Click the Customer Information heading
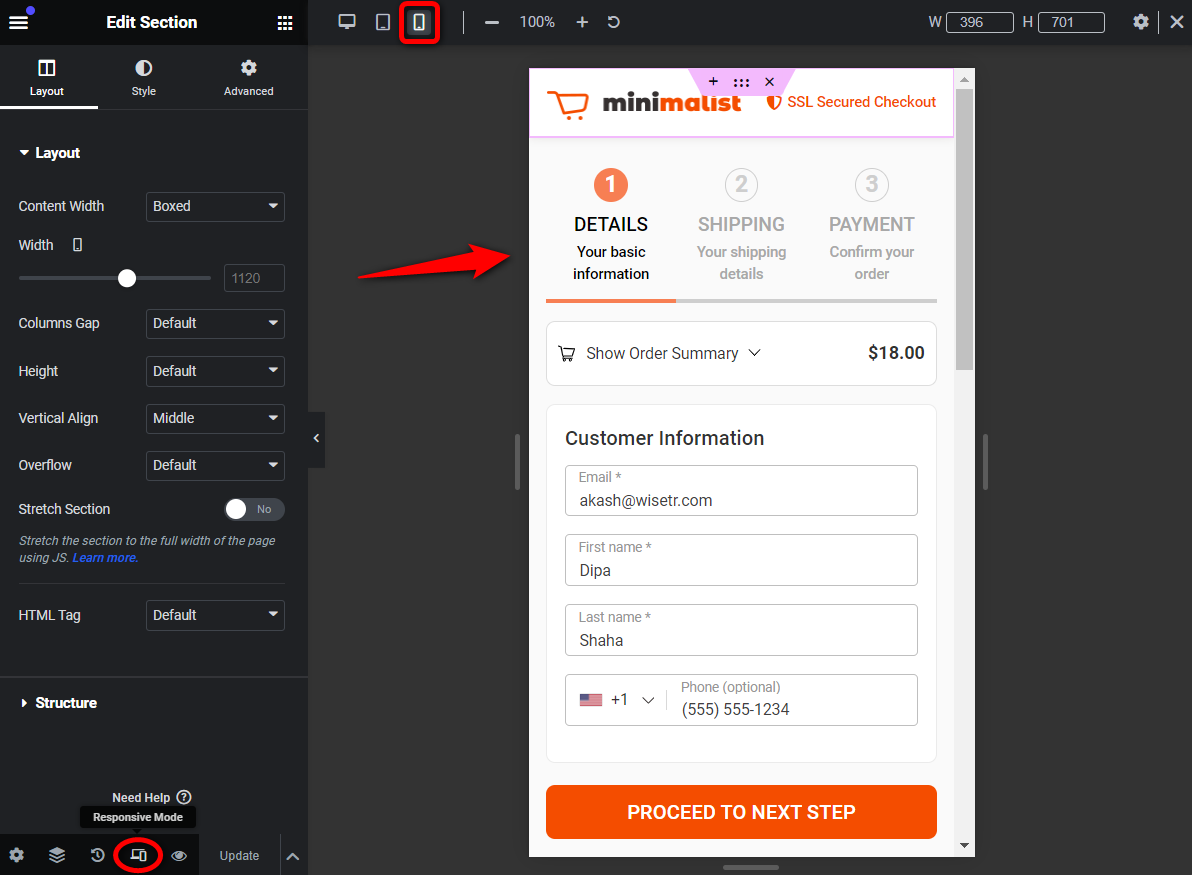1192x875 pixels. (x=664, y=439)
